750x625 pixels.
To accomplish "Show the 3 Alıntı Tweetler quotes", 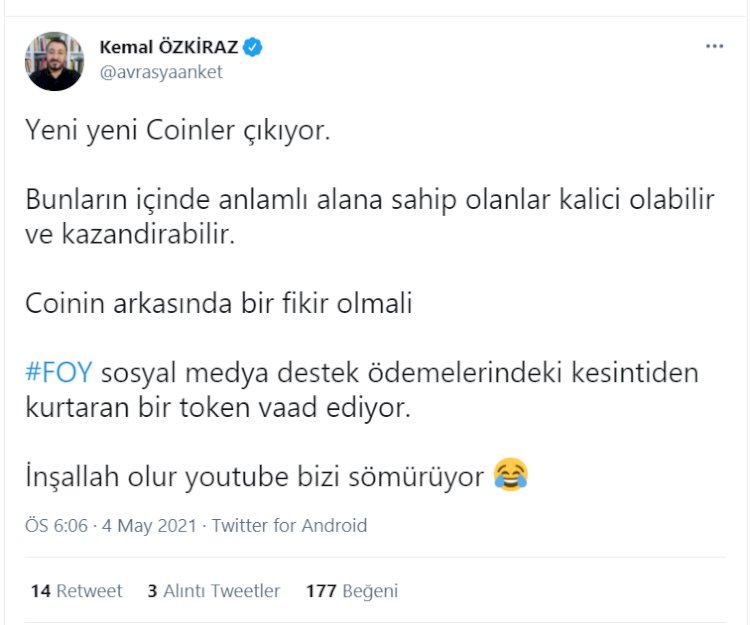I will (x=213, y=591).
